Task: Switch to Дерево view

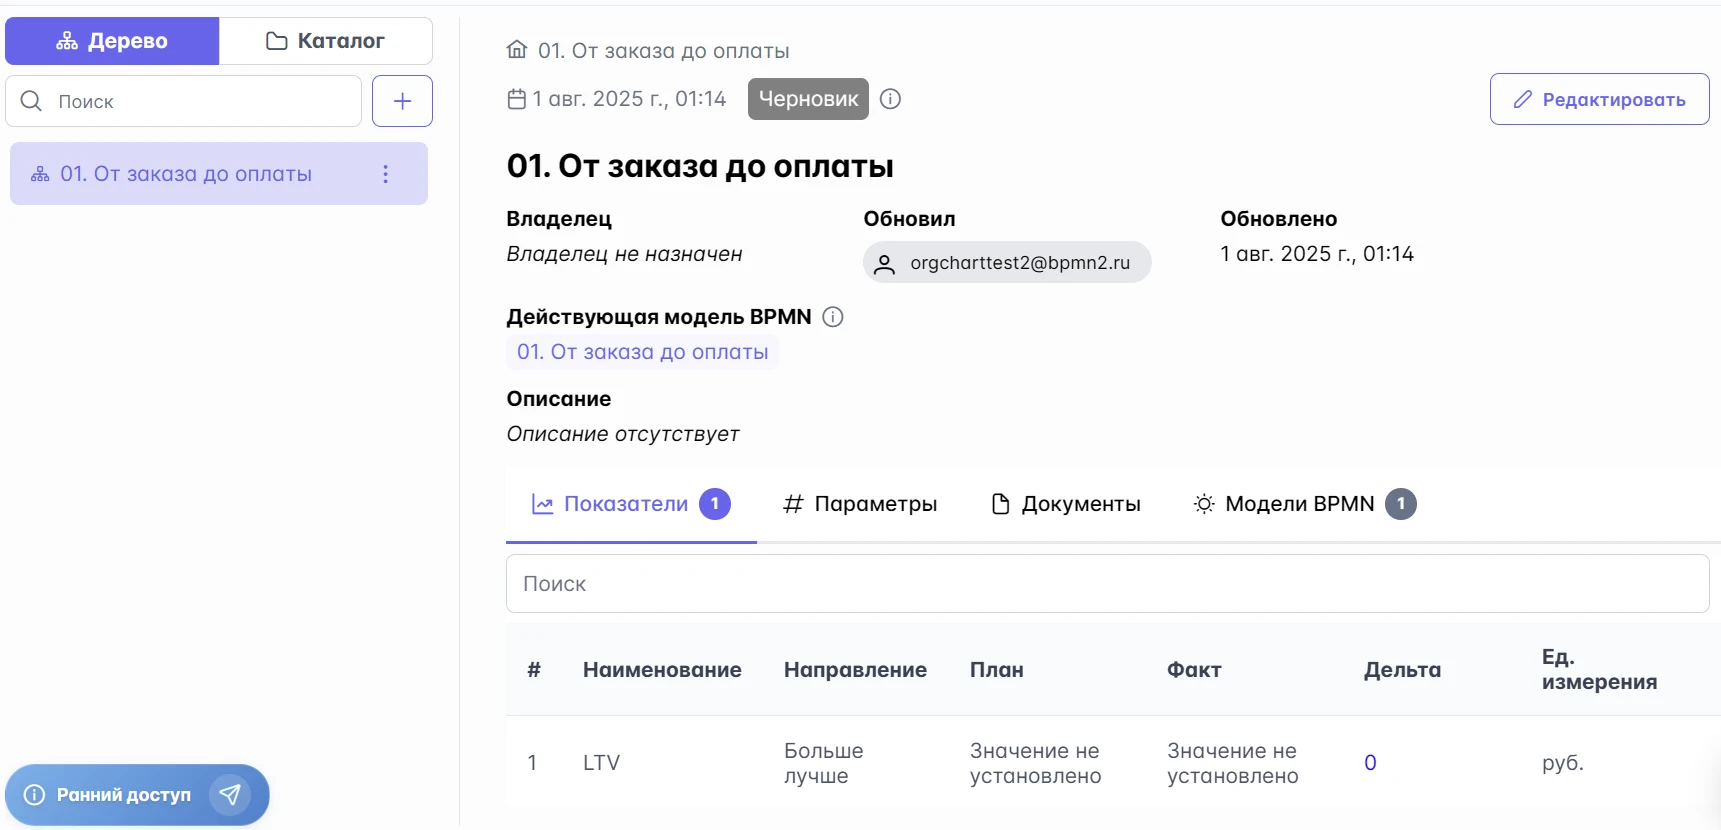Action: coord(112,41)
